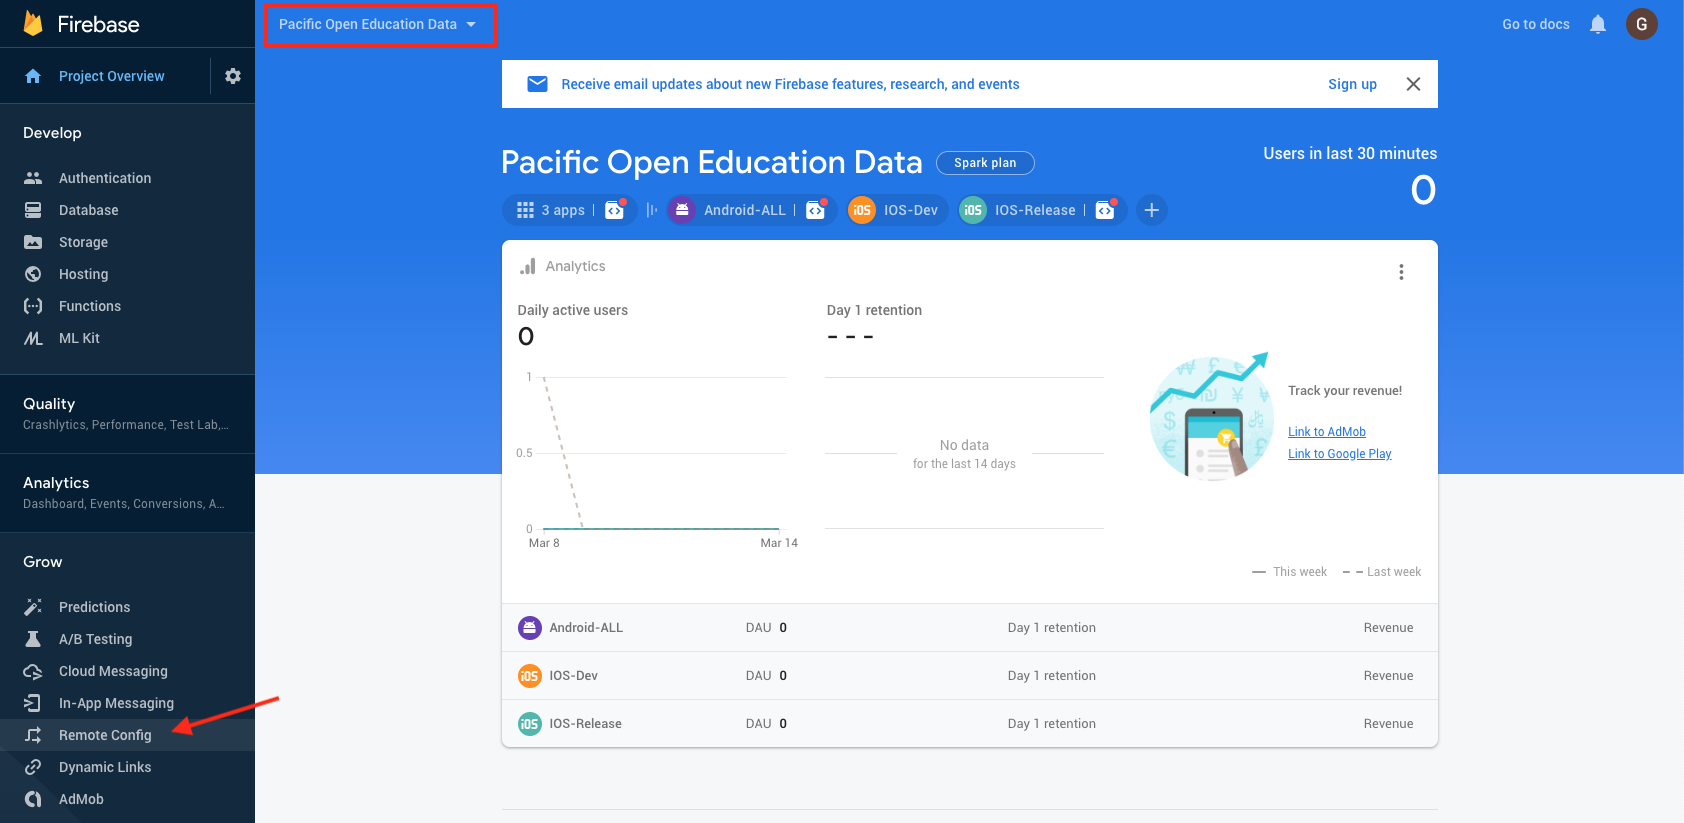Open Authentication in sidebar
Image resolution: width=1684 pixels, height=823 pixels.
[x=105, y=178]
